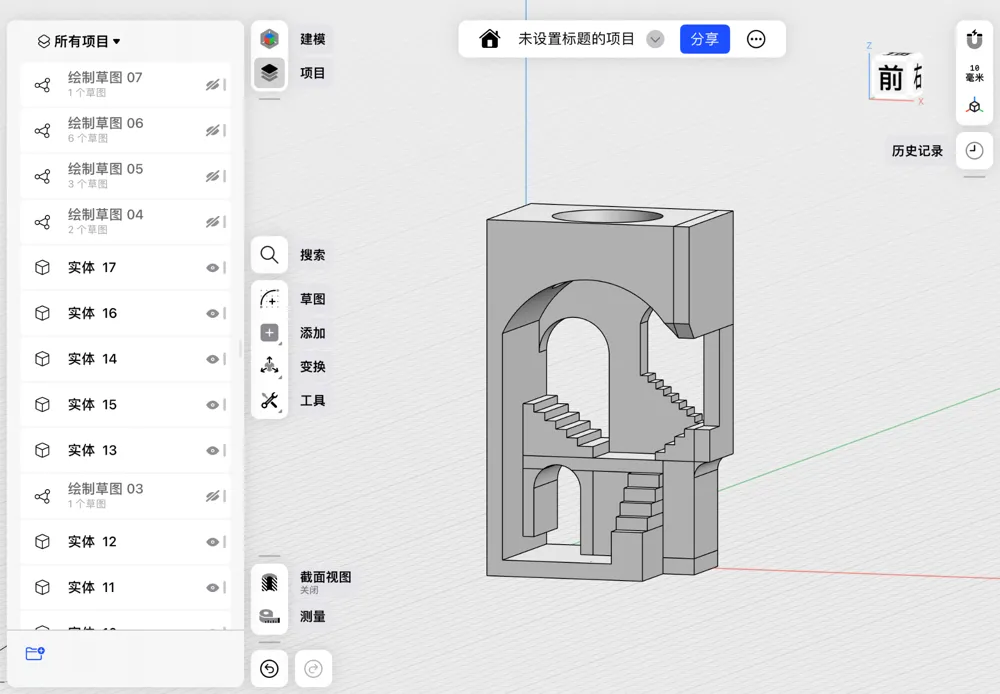1000x694 pixels.
Task: Click the 项目 label
Action: (312, 73)
